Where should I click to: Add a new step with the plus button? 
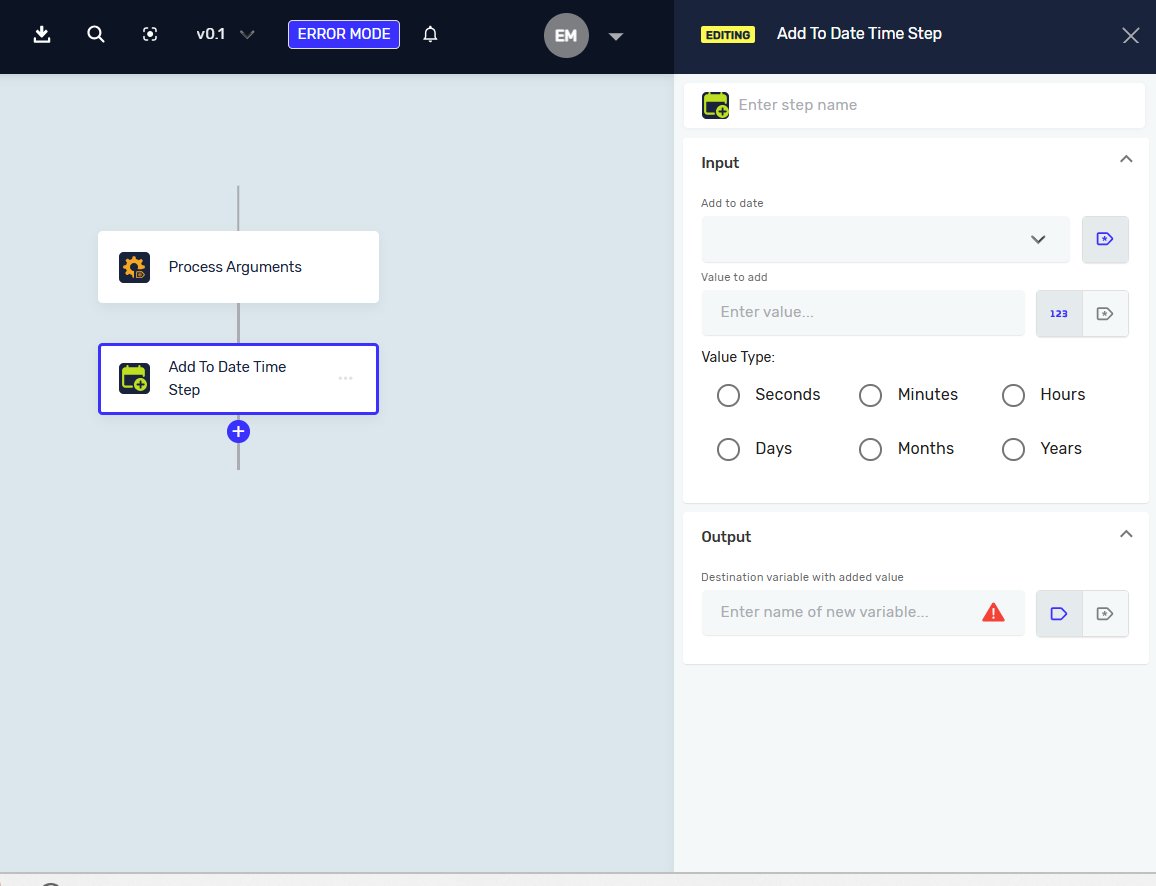[238, 431]
